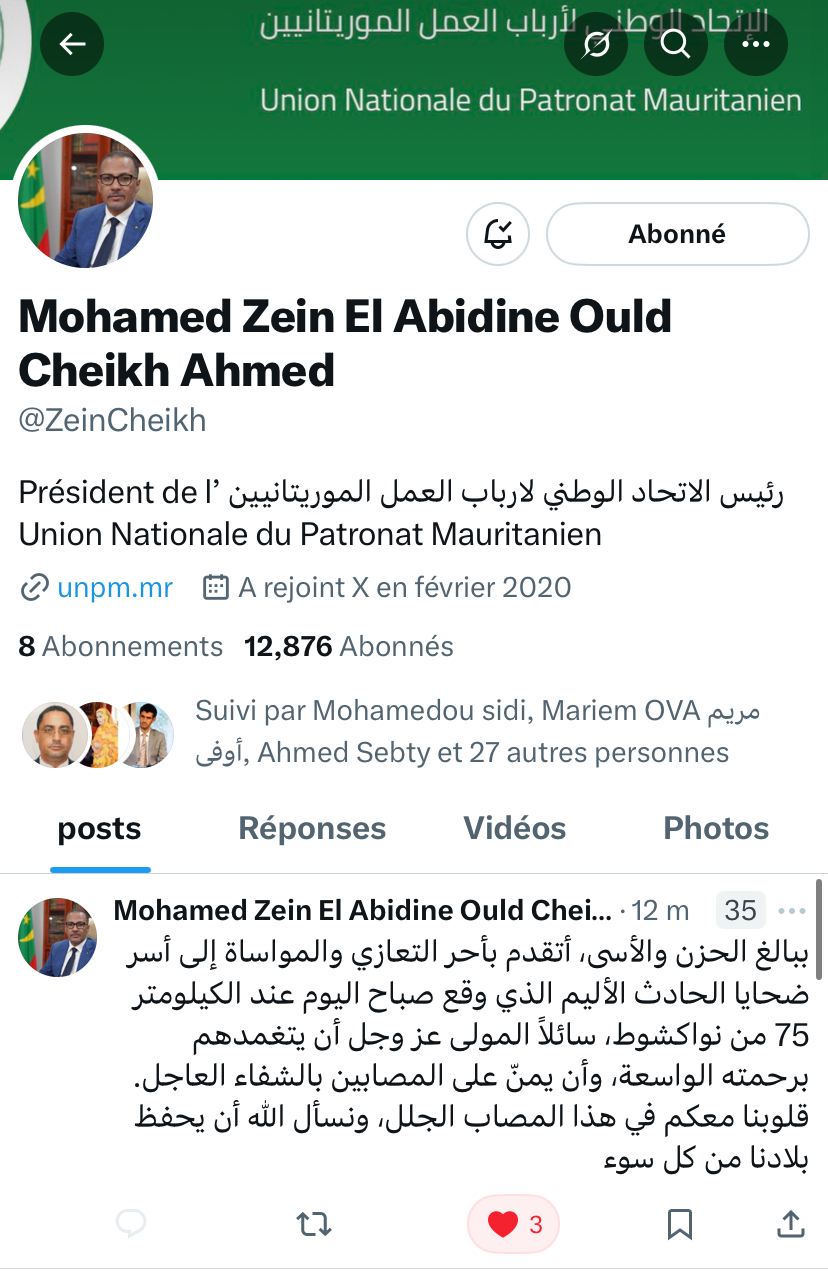Open the search magnifier icon
This screenshot has height=1275, width=828.
(676, 45)
